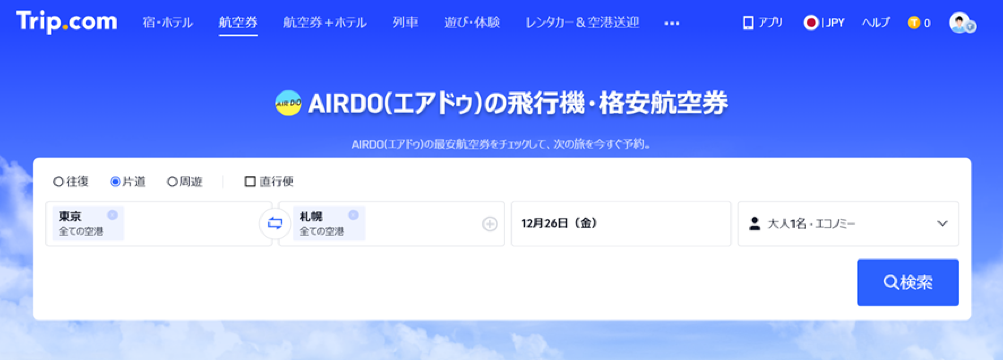This screenshot has height=360, width=1003.
Task: Click the passenger person icon
Action: (x=755, y=224)
